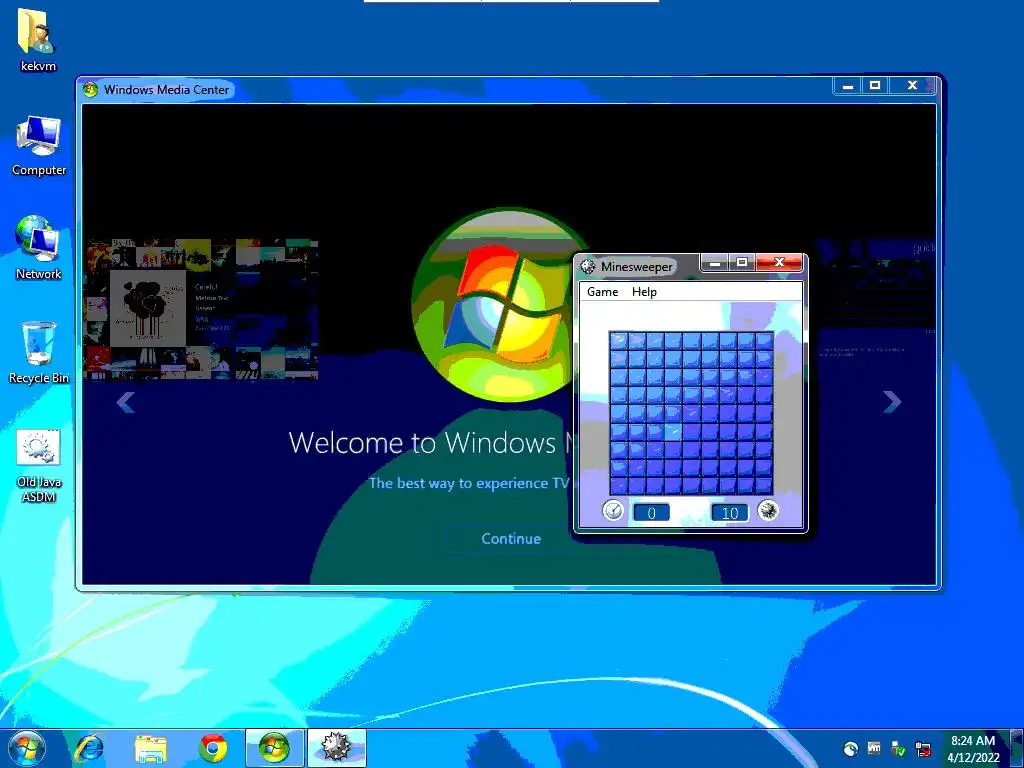
Task: Click the Minesweeper title bar icon
Action: 588,266
